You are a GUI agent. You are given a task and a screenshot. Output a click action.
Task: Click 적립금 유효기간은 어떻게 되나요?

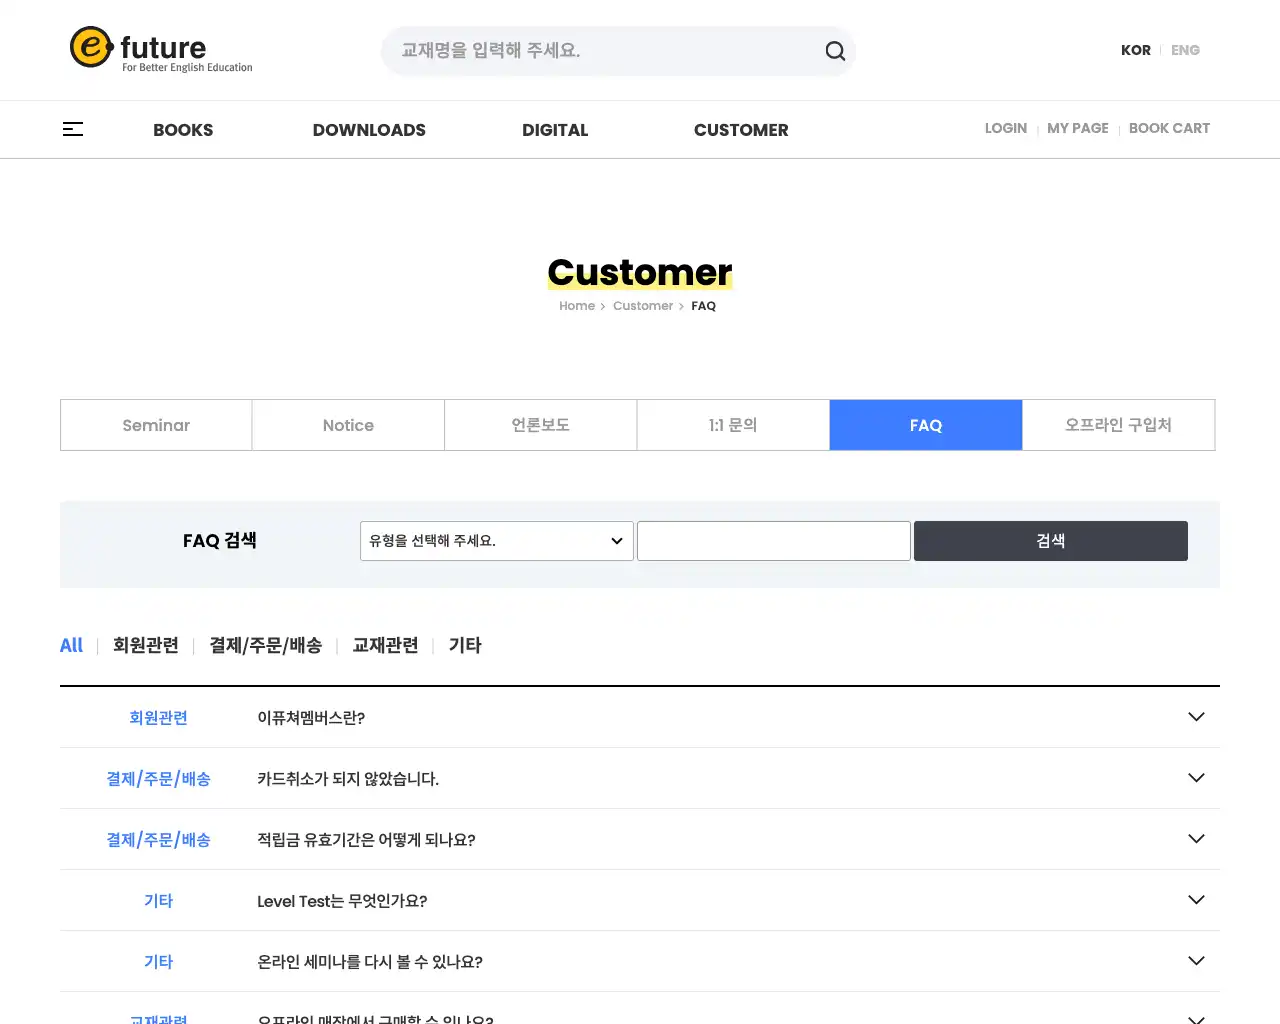[x=366, y=840]
